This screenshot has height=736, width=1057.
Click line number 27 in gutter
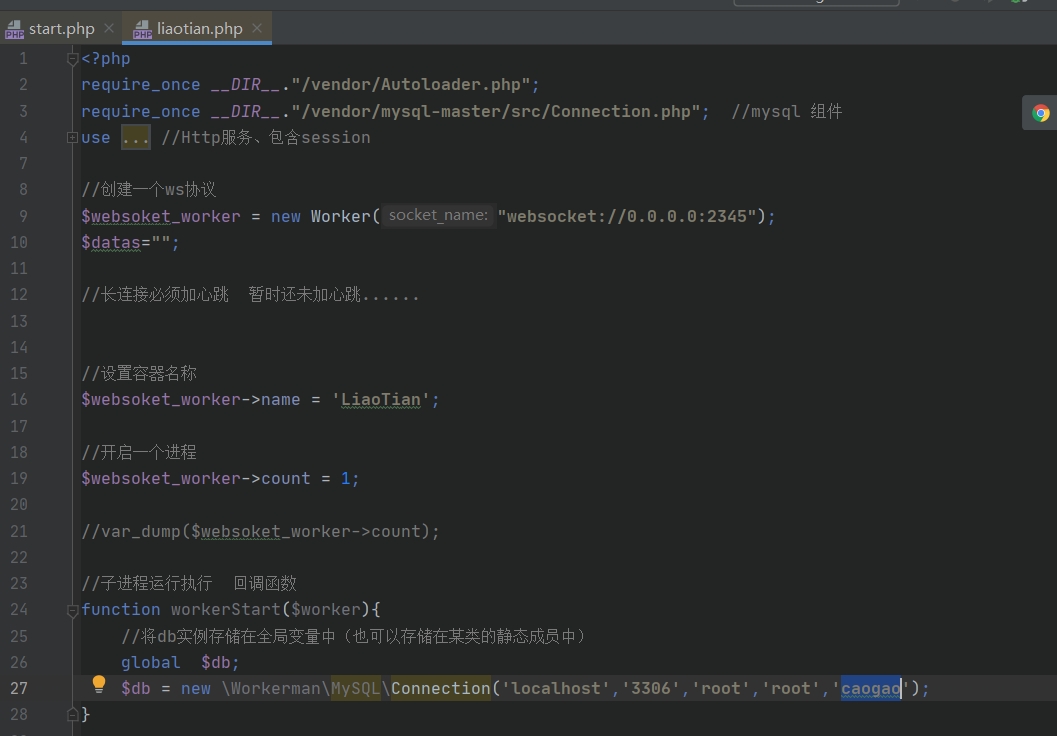tap(19, 688)
